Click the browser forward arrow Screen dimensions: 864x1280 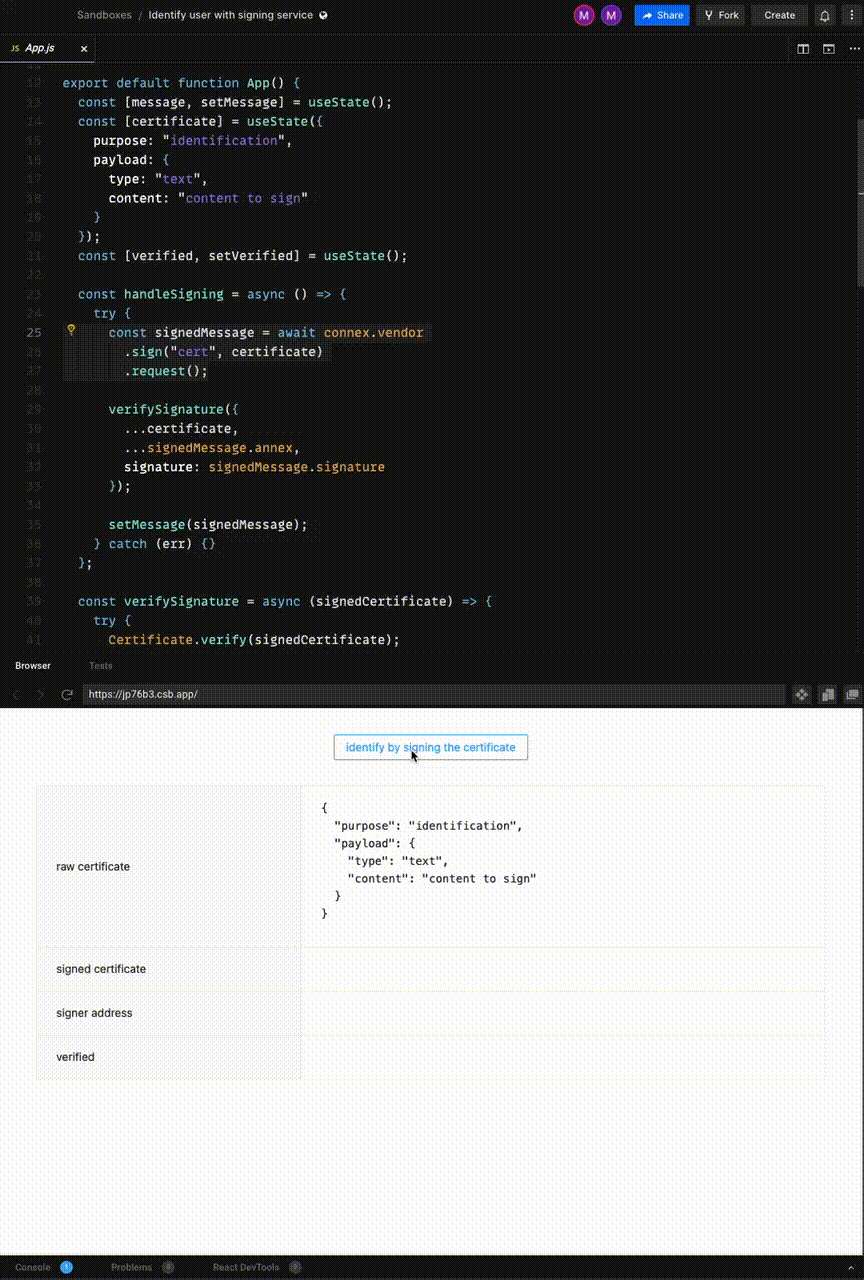pyautogui.click(x=41, y=694)
